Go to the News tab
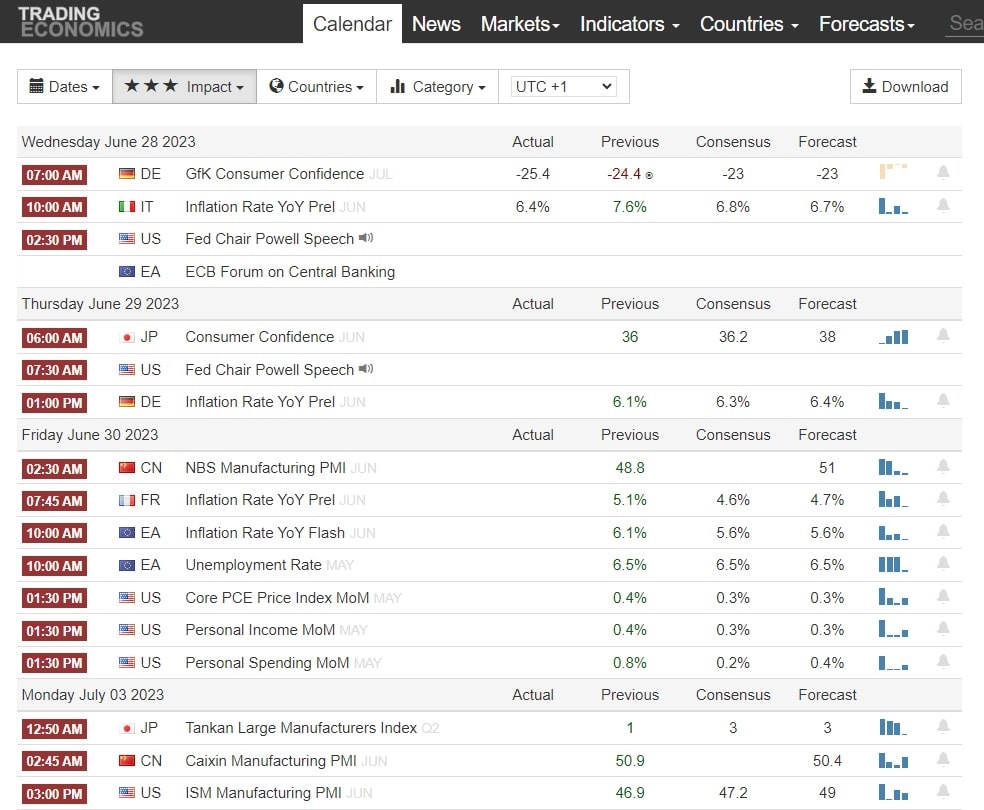 (x=436, y=24)
